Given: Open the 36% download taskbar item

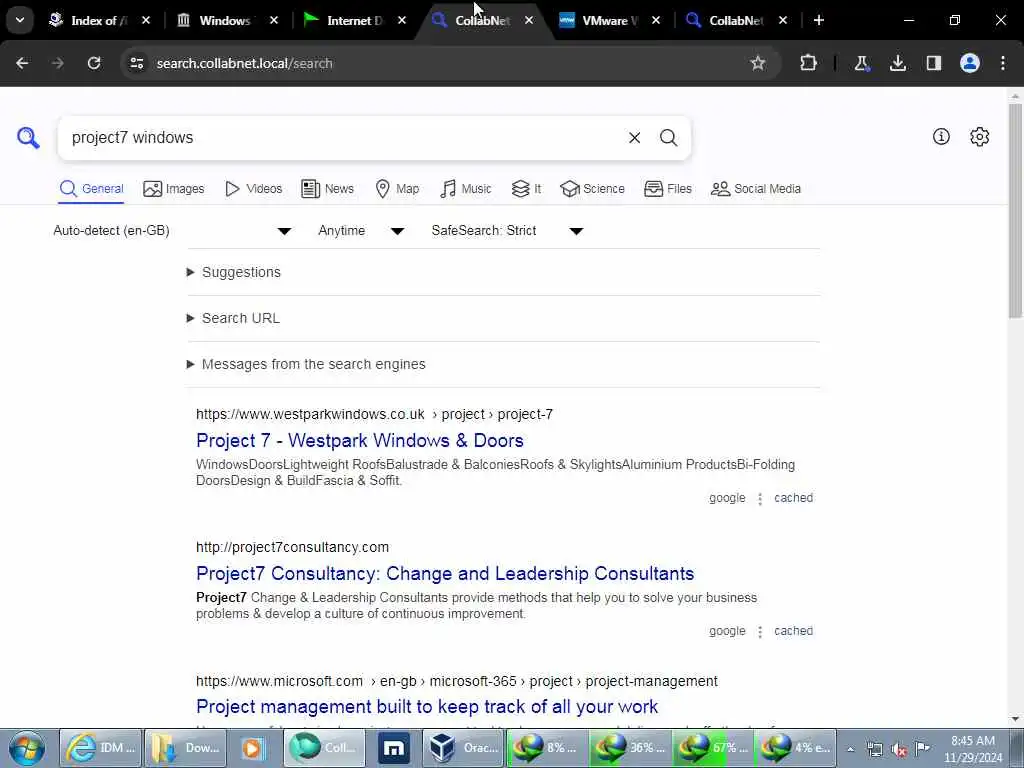Looking at the screenshot, I should point(630,748).
